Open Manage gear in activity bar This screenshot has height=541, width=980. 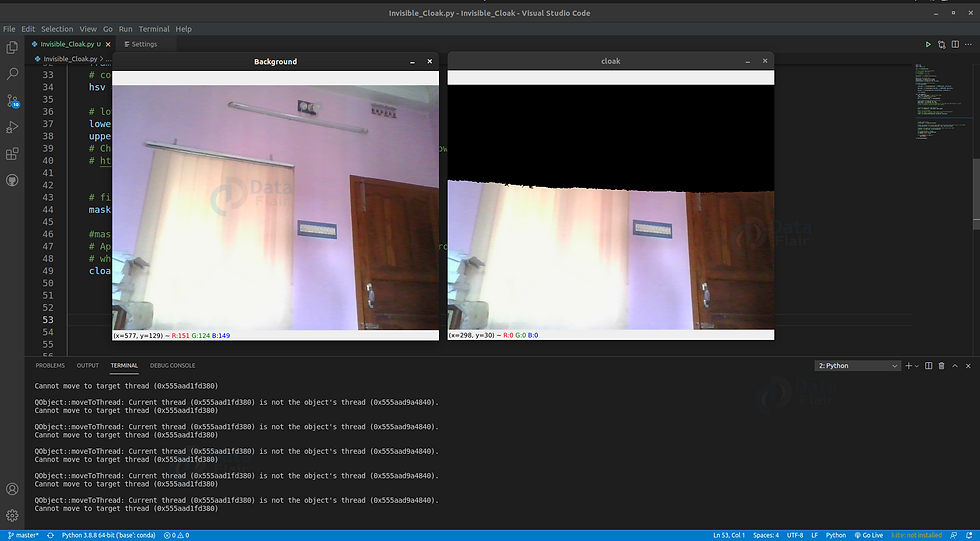[x=12, y=516]
